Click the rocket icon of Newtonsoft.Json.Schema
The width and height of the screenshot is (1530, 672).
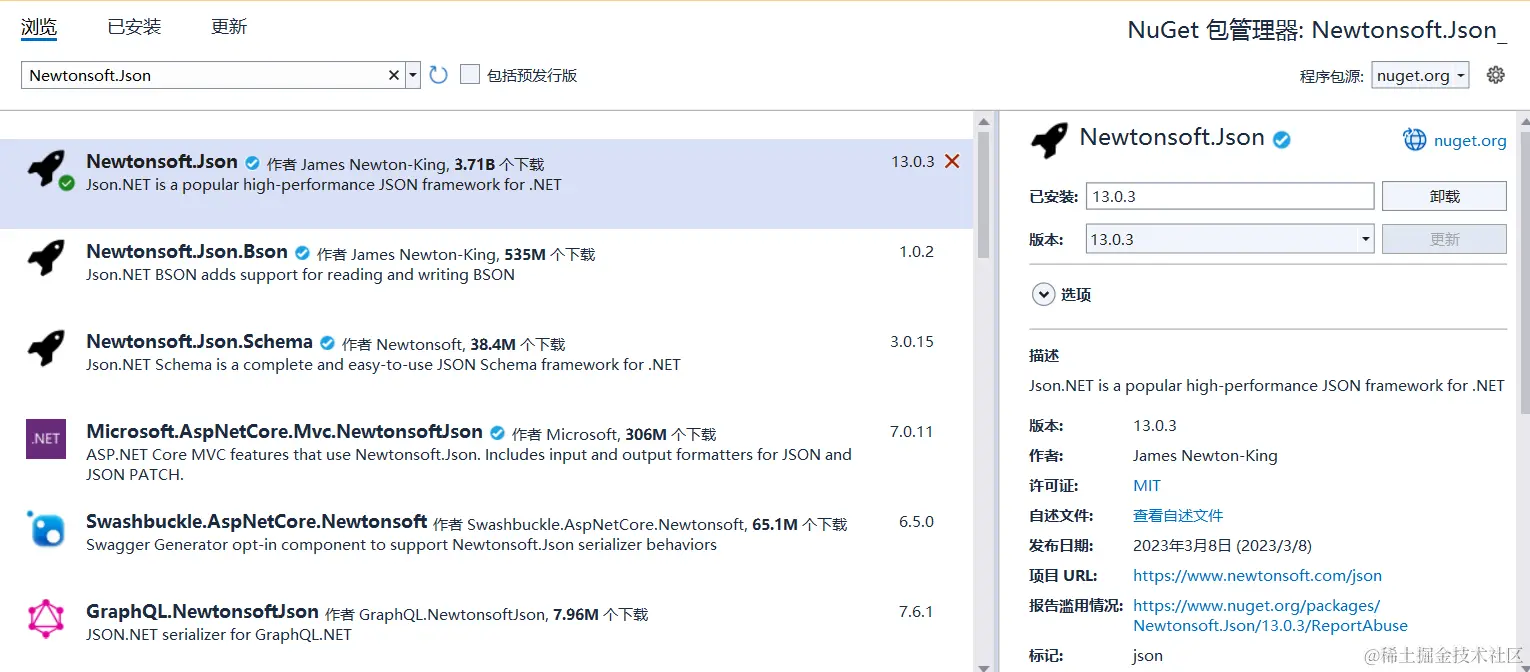point(46,348)
